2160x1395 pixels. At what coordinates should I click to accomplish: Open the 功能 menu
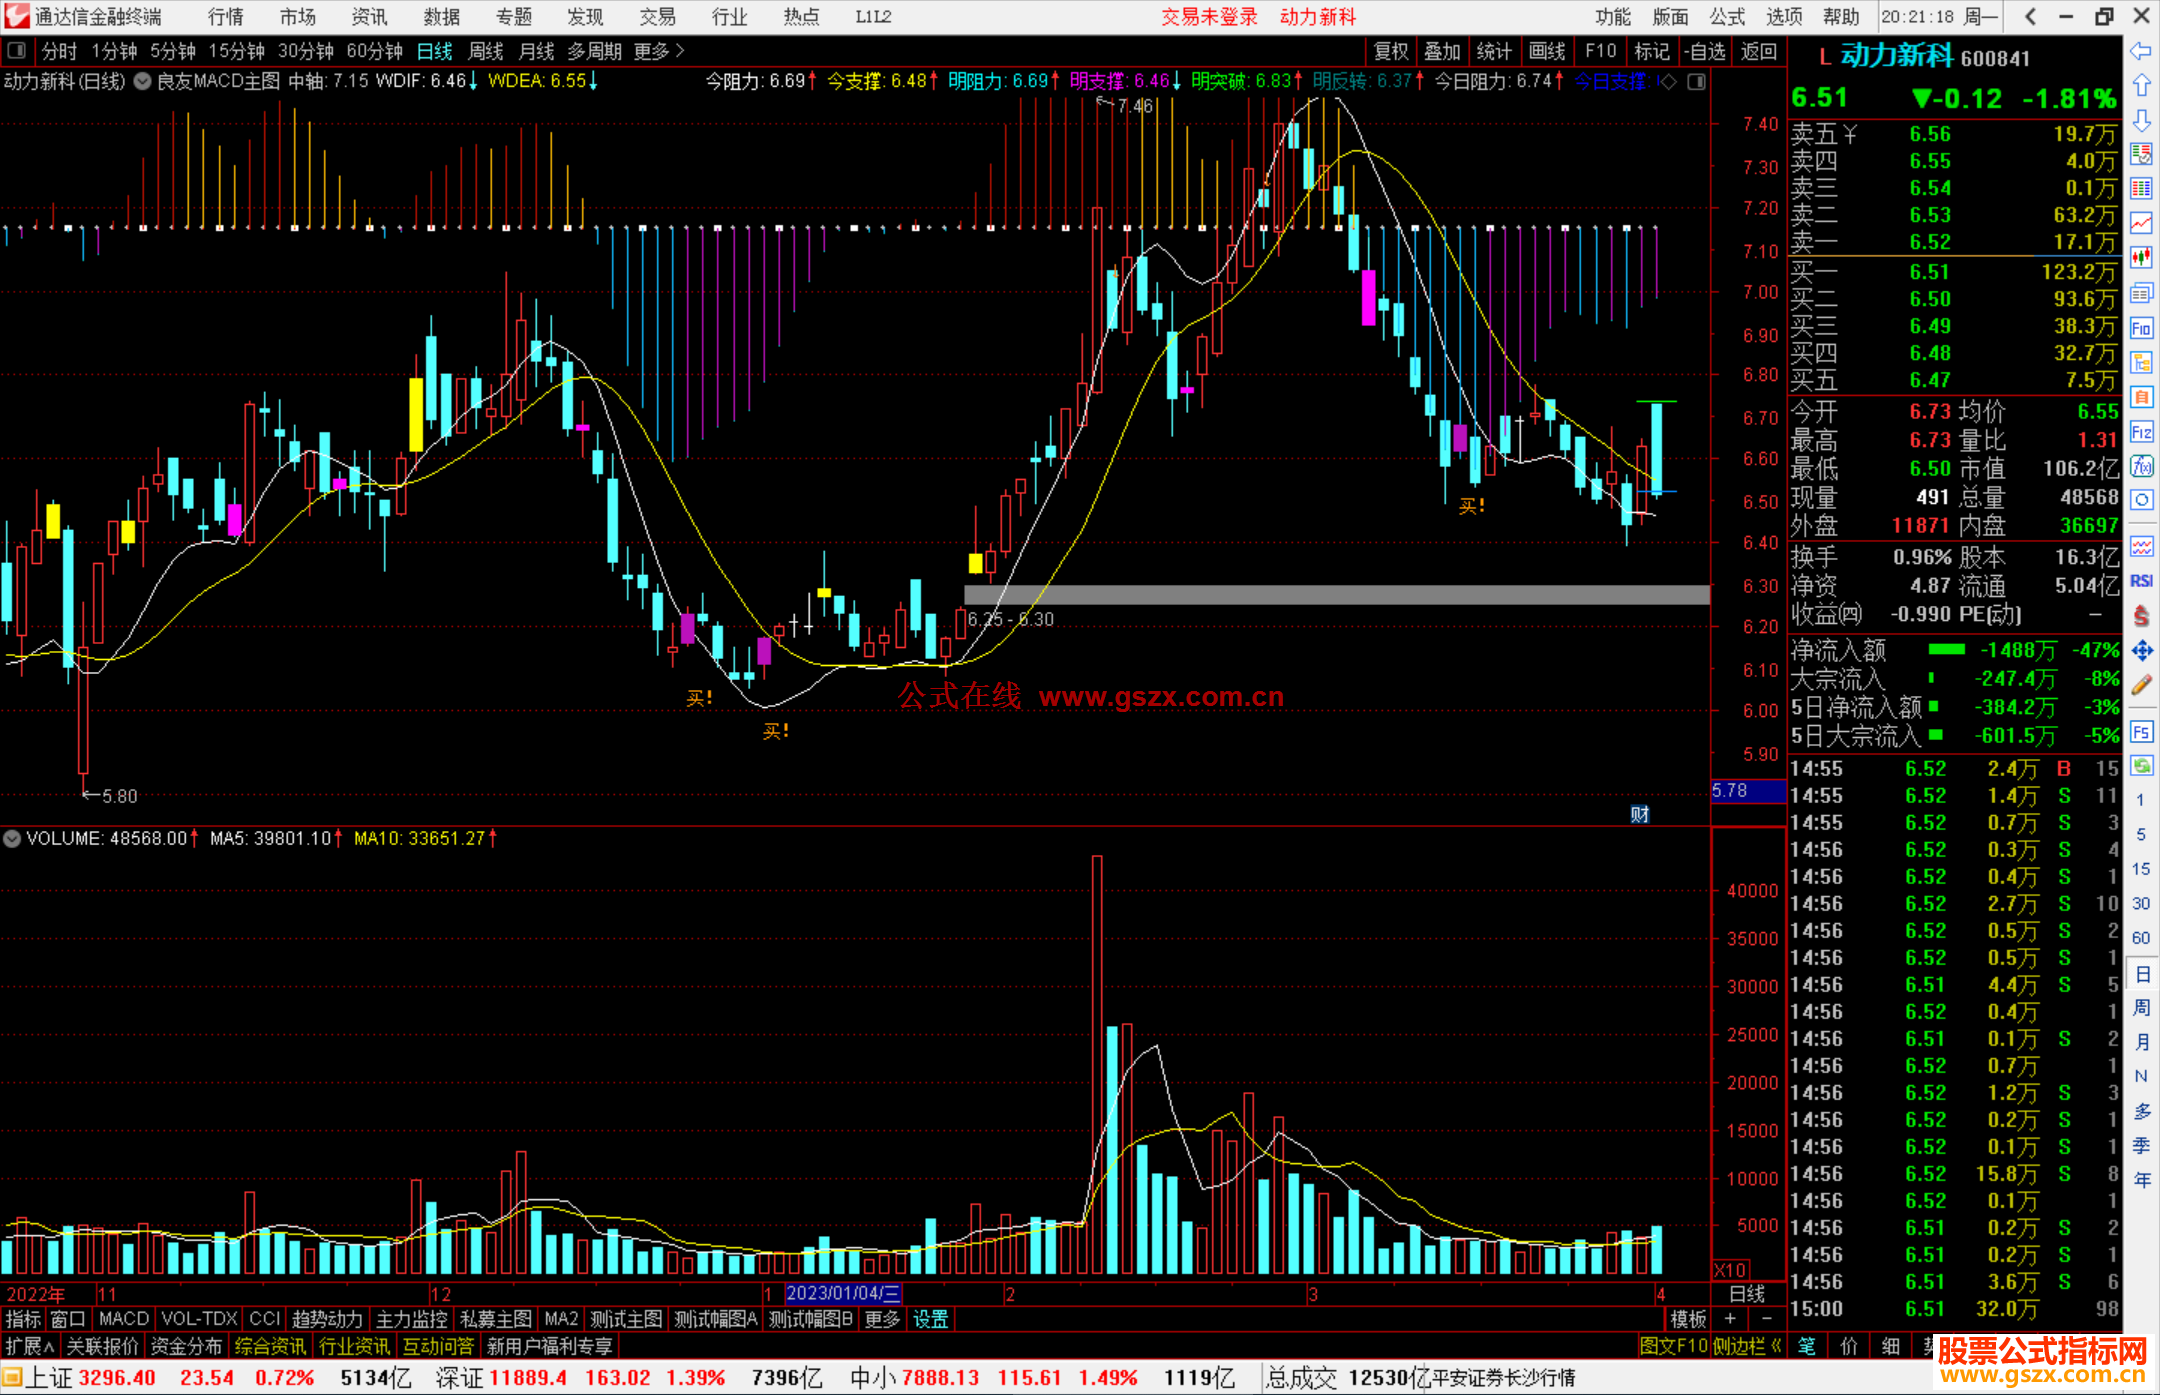click(x=1613, y=16)
